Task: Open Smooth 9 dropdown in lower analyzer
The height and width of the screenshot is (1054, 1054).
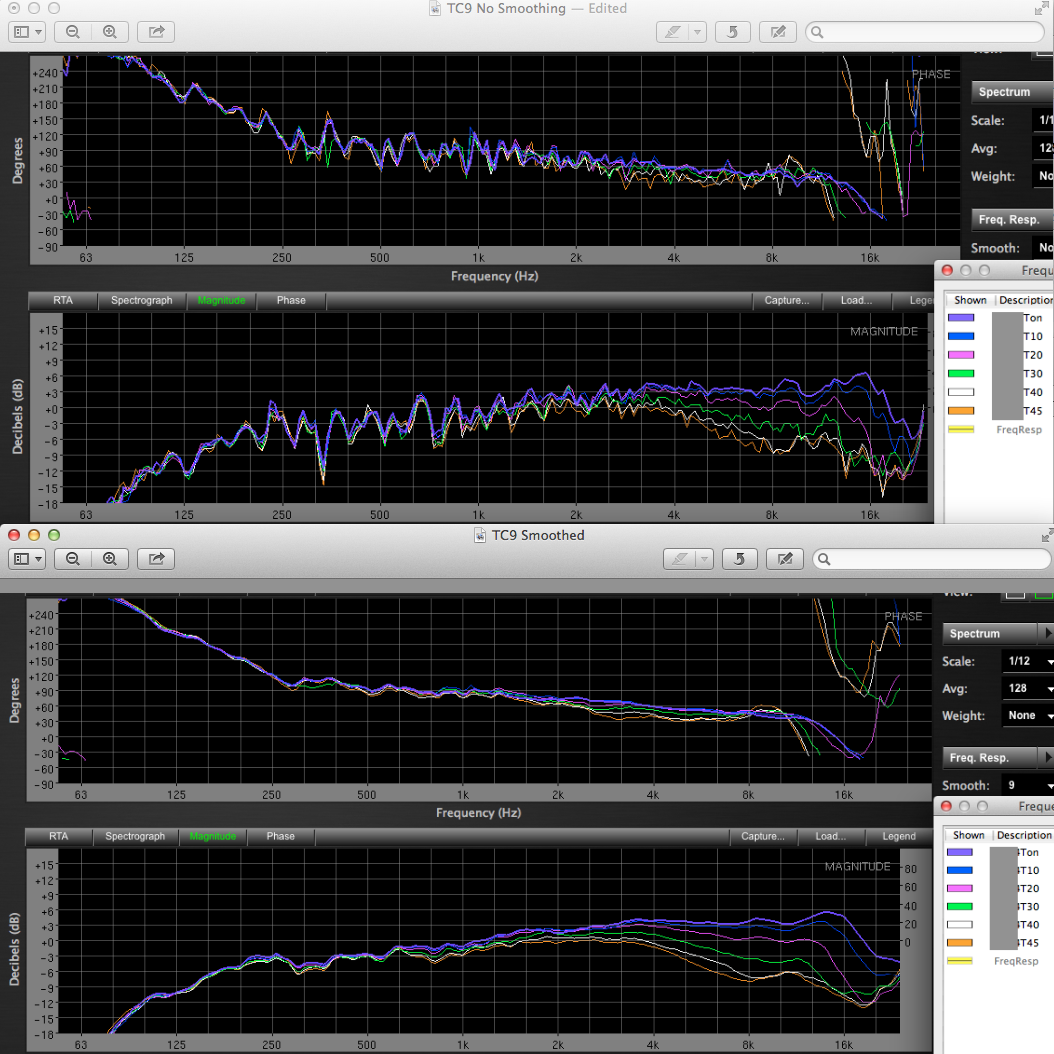Action: [1027, 785]
